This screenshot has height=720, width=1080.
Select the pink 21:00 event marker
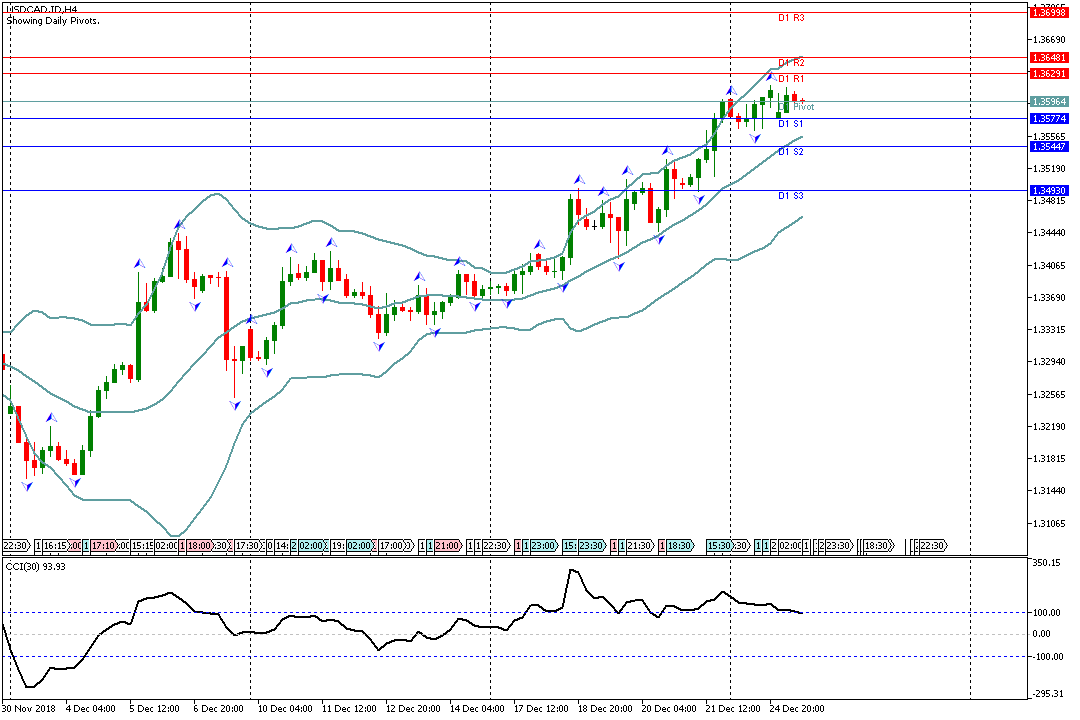tap(448, 546)
